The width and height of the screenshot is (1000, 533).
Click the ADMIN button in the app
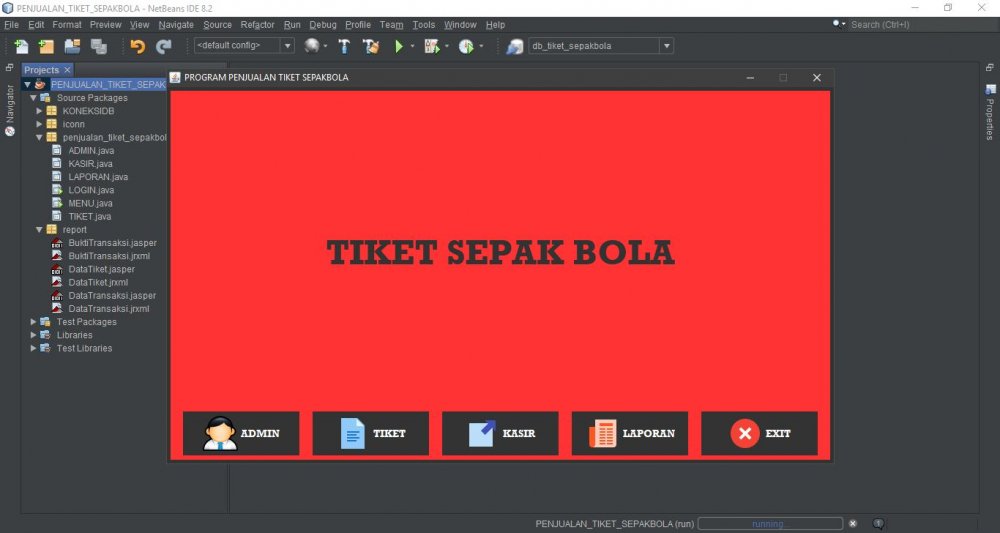(241, 434)
